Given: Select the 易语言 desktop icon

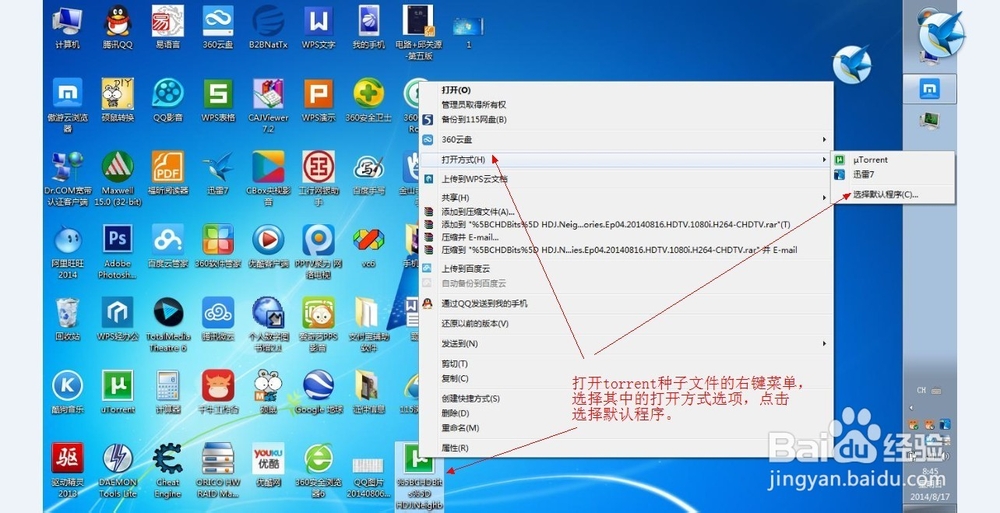Looking at the screenshot, I should point(168,28).
